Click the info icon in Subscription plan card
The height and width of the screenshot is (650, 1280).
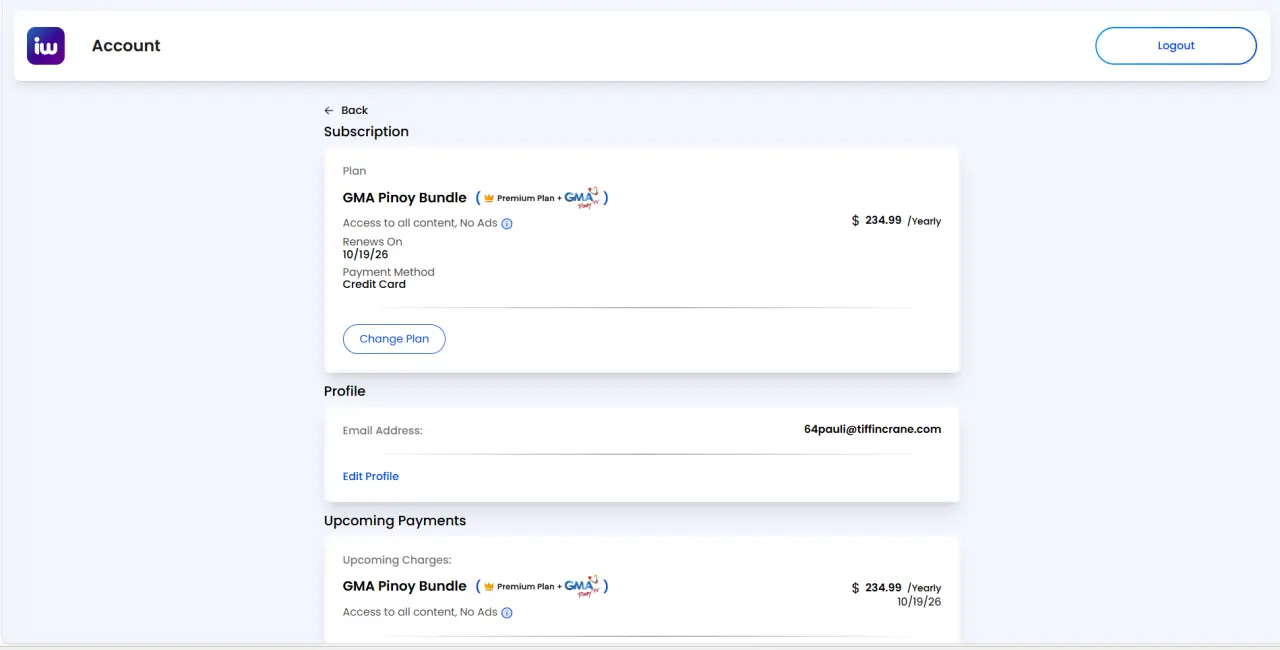(x=507, y=224)
